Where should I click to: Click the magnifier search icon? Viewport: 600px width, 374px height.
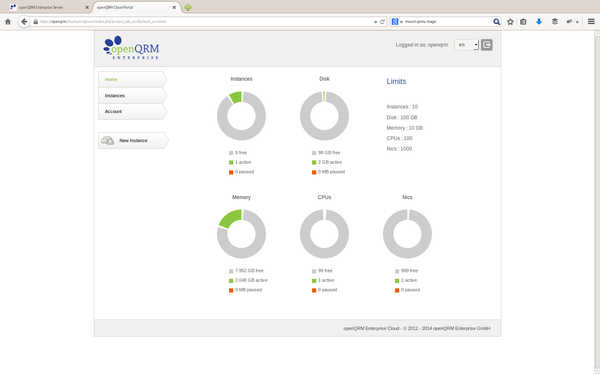point(496,22)
